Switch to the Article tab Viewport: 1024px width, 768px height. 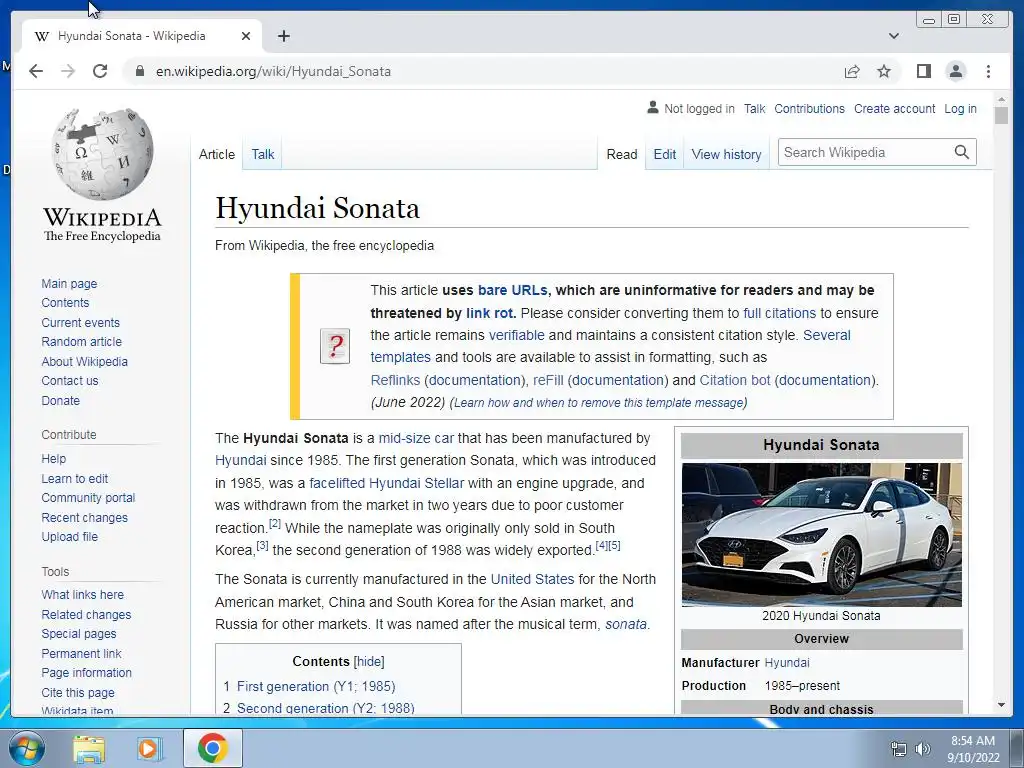[217, 154]
